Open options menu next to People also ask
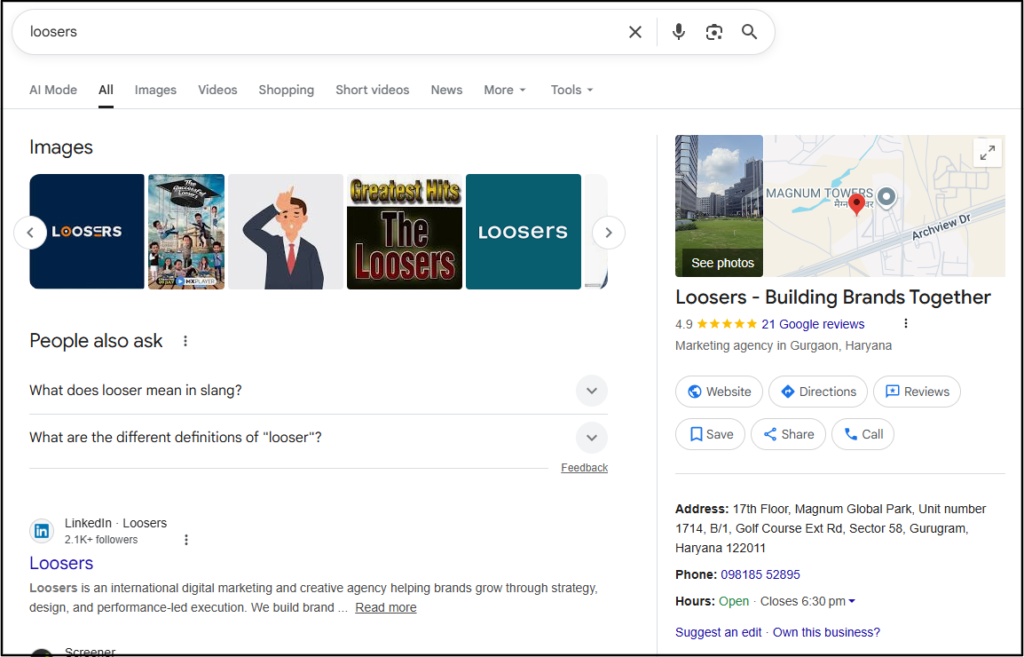Screen dimensions: 1024x657 [x=185, y=340]
